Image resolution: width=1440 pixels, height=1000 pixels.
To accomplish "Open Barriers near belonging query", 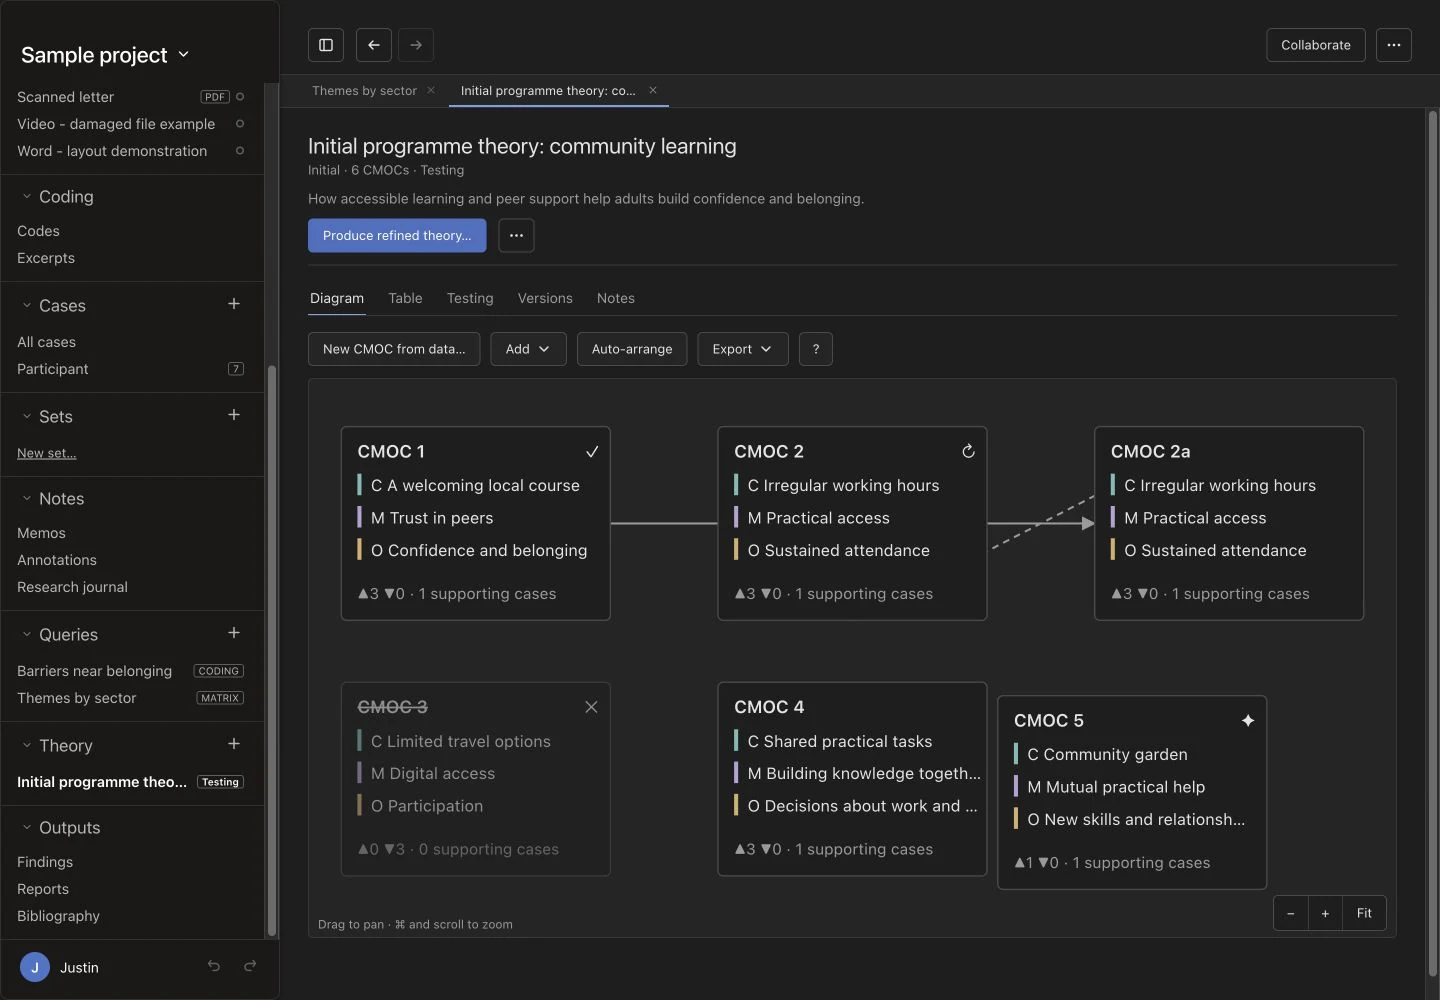I will click(x=94, y=671).
